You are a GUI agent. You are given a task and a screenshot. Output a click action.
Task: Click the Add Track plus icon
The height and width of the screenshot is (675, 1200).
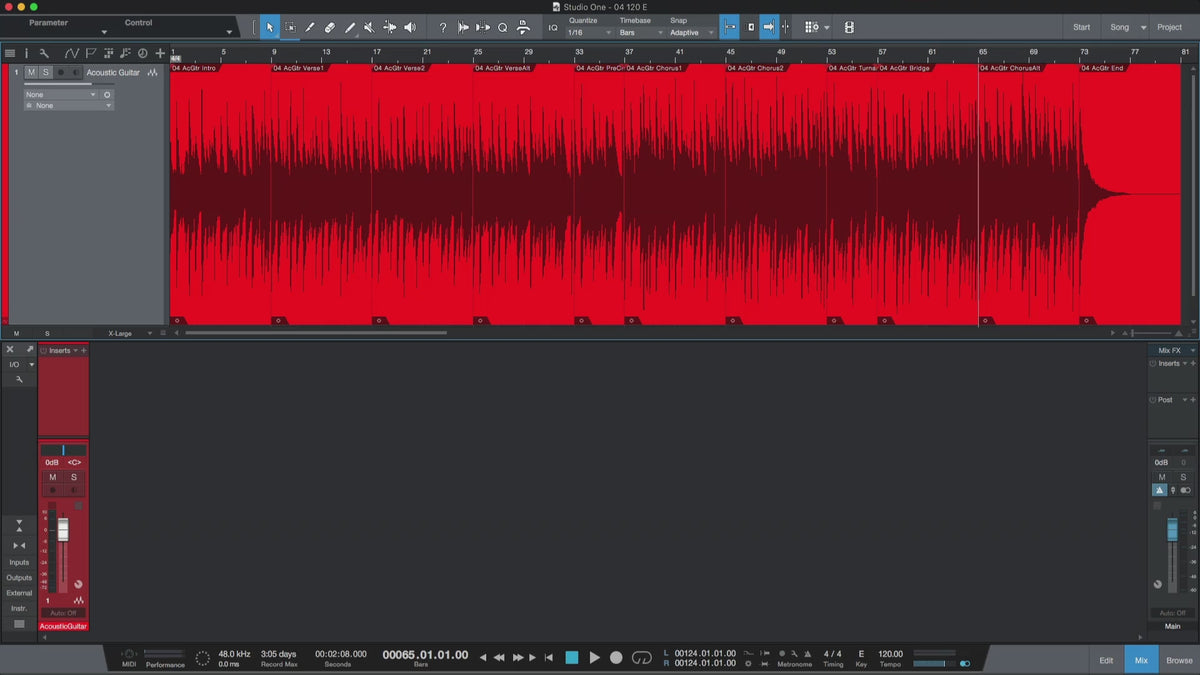tap(160, 53)
